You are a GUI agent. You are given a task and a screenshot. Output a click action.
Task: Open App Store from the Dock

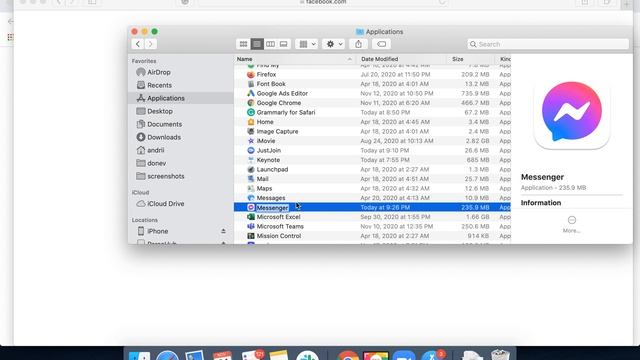click(432, 356)
